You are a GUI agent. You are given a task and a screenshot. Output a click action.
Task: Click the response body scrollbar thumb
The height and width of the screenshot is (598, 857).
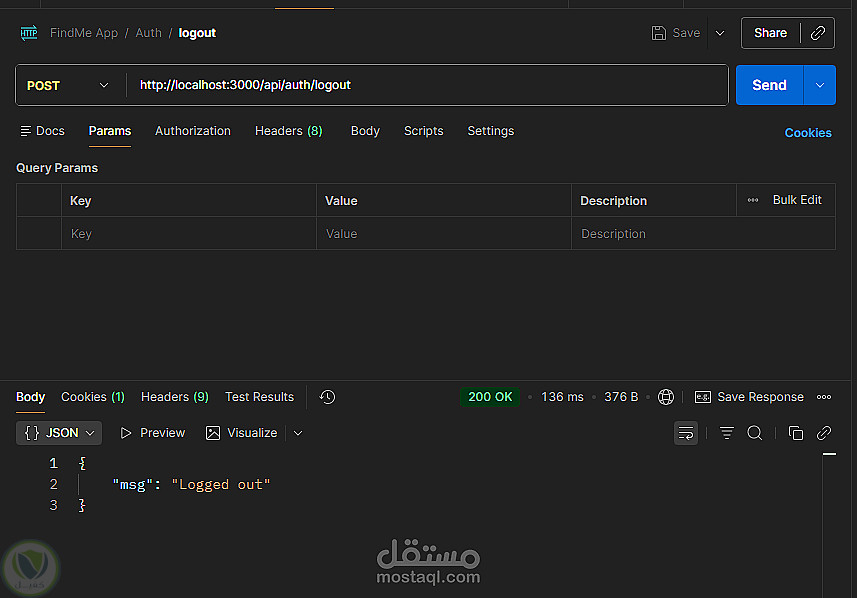click(x=829, y=454)
